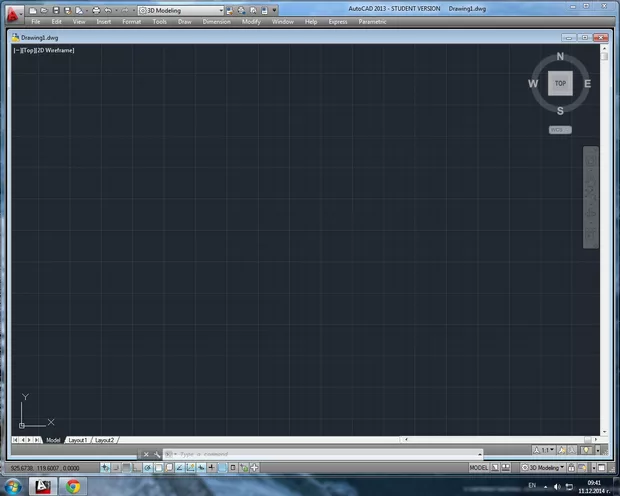Click the Plot printer icon

[95, 10]
